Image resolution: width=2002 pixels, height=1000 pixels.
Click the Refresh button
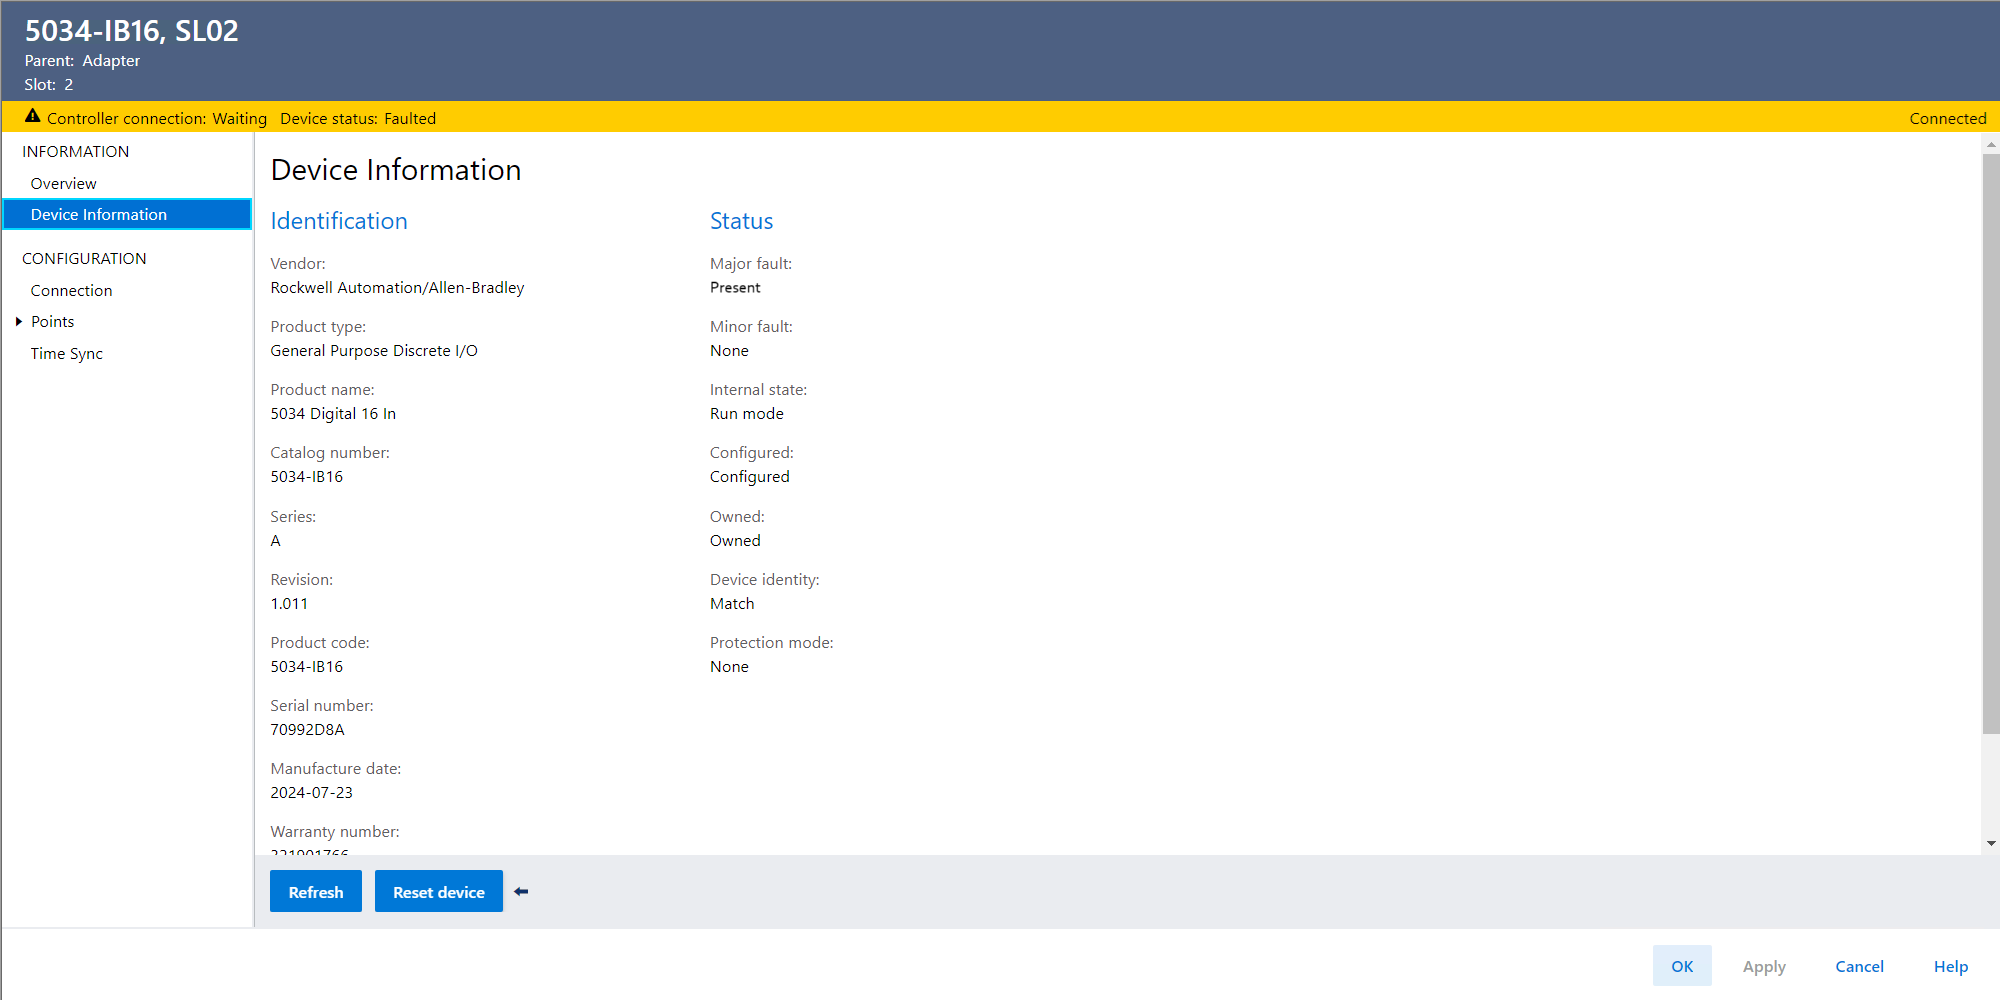(316, 892)
